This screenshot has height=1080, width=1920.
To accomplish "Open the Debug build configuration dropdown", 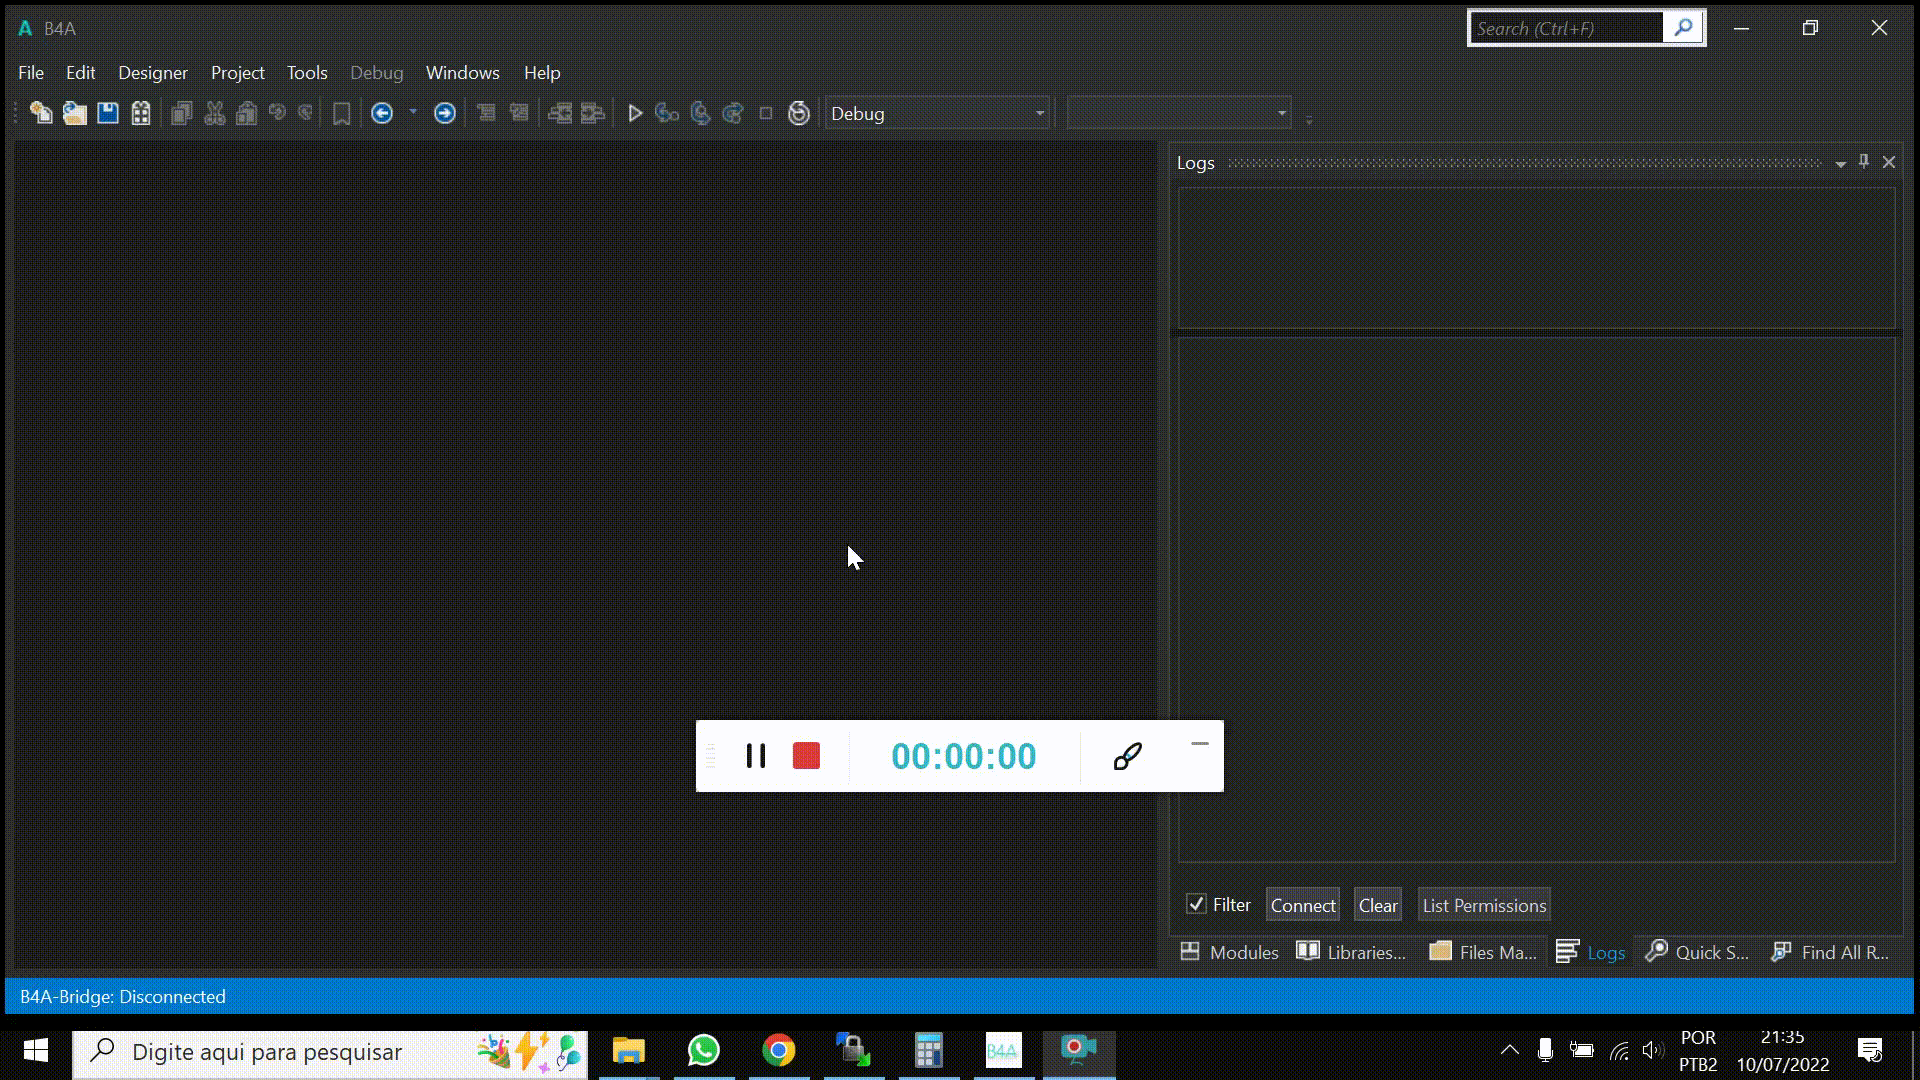I will click(x=1040, y=113).
